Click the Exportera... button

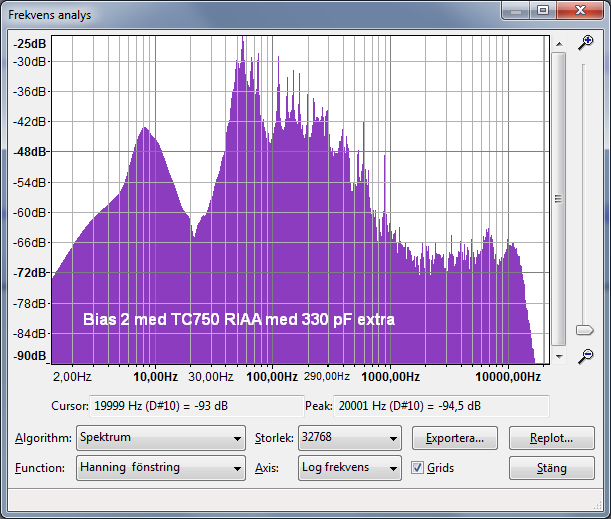coord(455,438)
